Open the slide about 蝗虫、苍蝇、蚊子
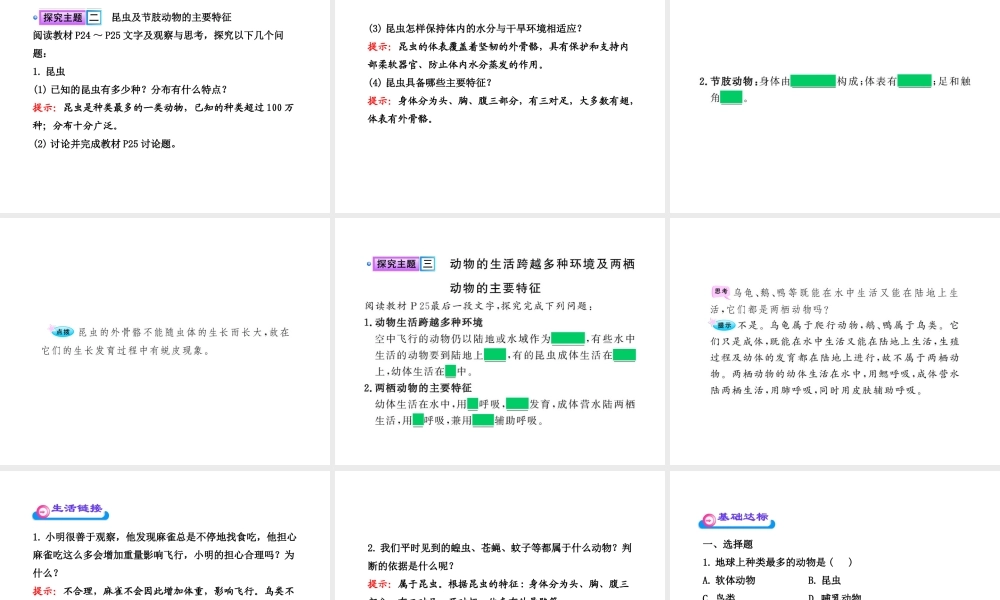Image resolution: width=1000 pixels, height=600 pixels. coord(500,536)
